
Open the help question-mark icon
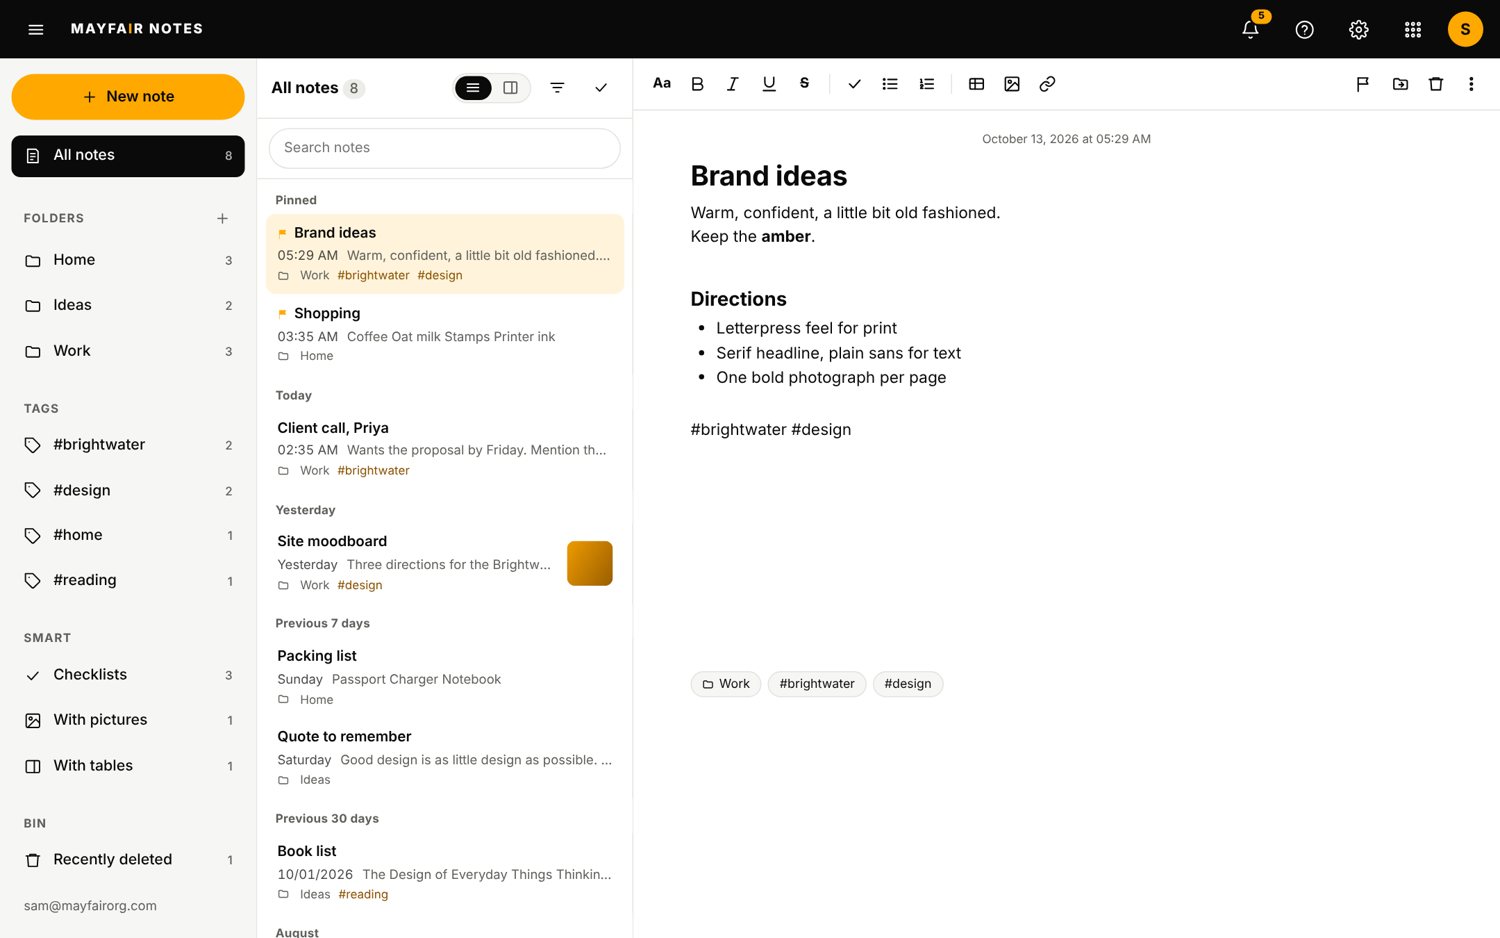[x=1304, y=29]
